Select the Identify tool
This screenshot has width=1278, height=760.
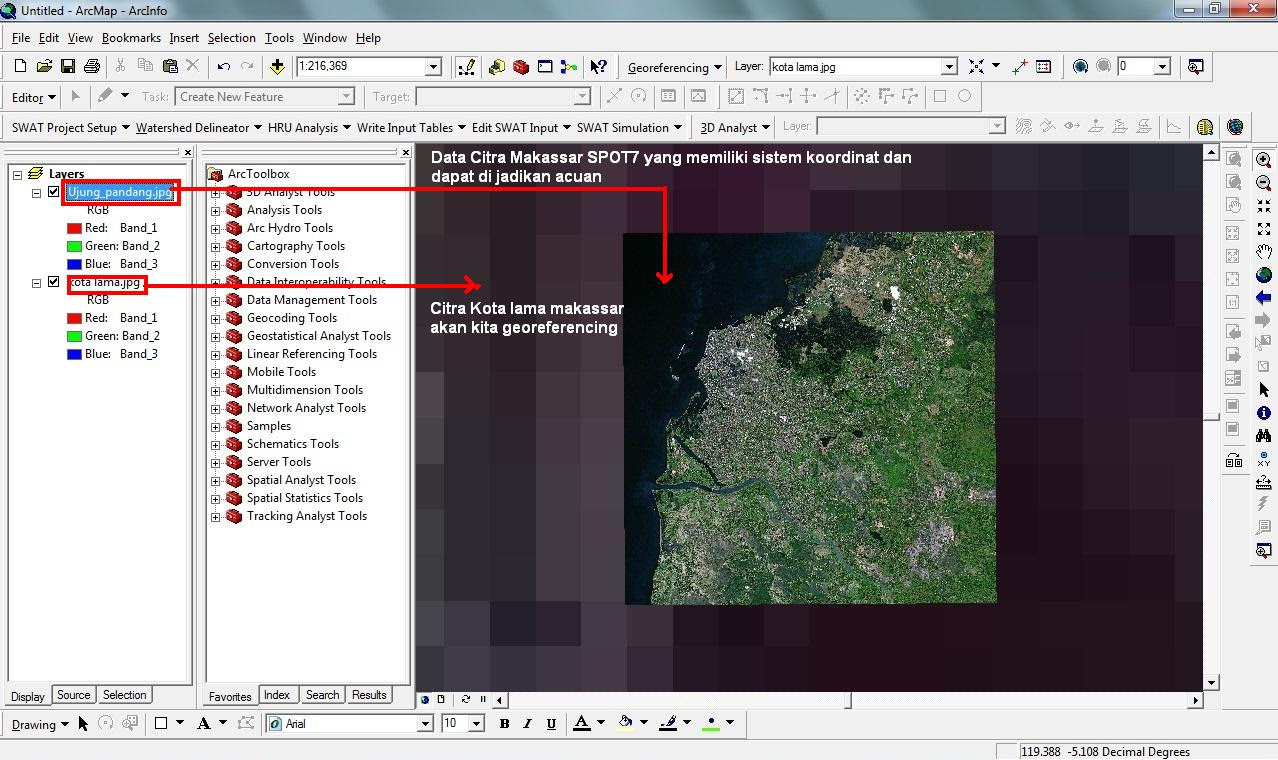1264,413
